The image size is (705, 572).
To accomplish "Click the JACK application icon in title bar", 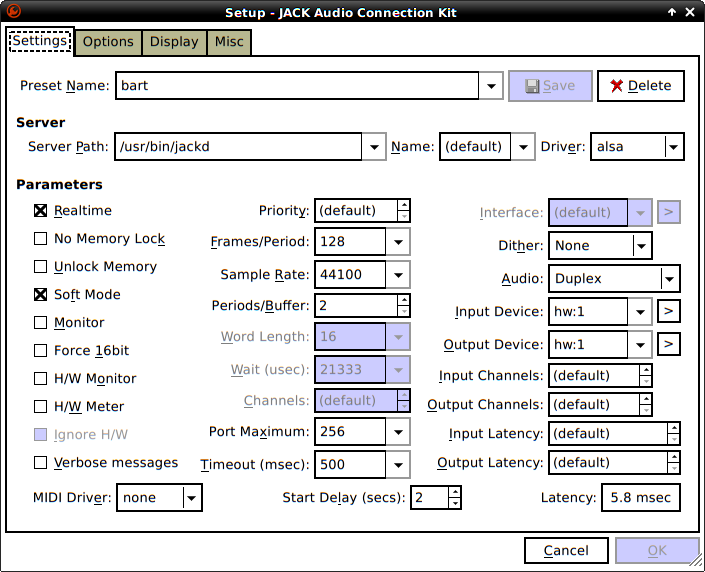I will [x=13, y=11].
